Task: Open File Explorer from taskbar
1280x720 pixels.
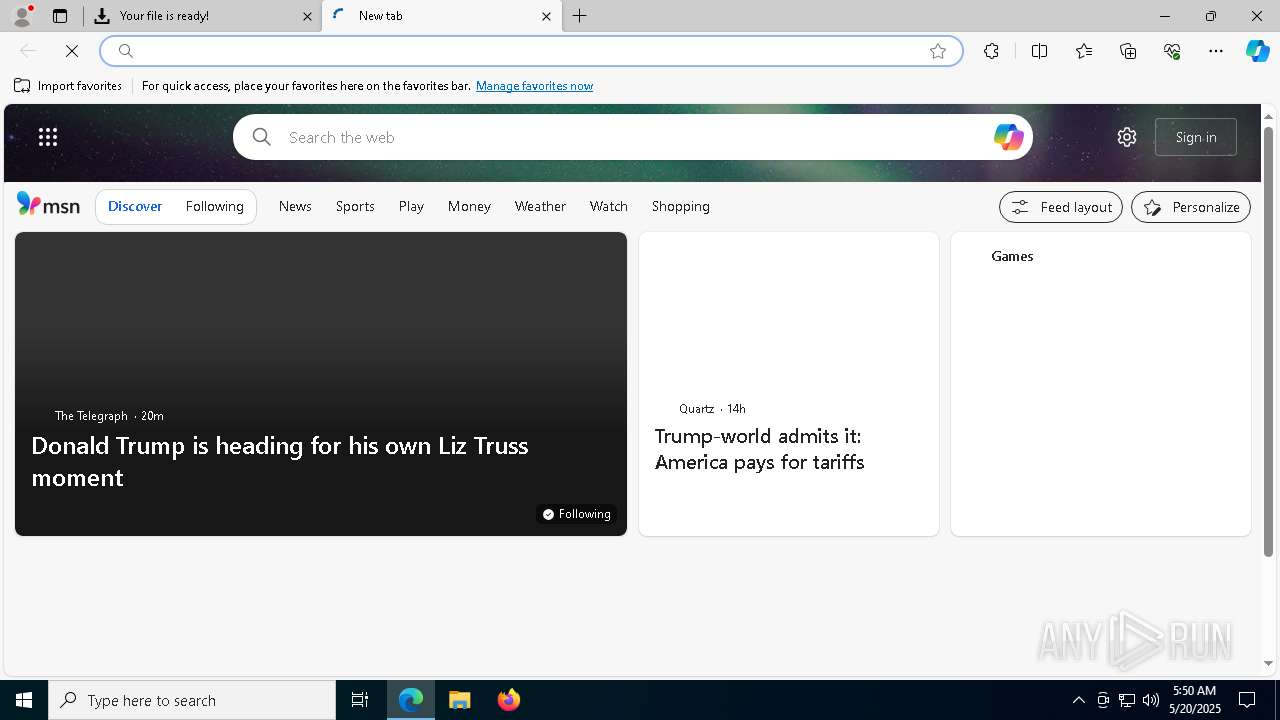Action: [460, 700]
